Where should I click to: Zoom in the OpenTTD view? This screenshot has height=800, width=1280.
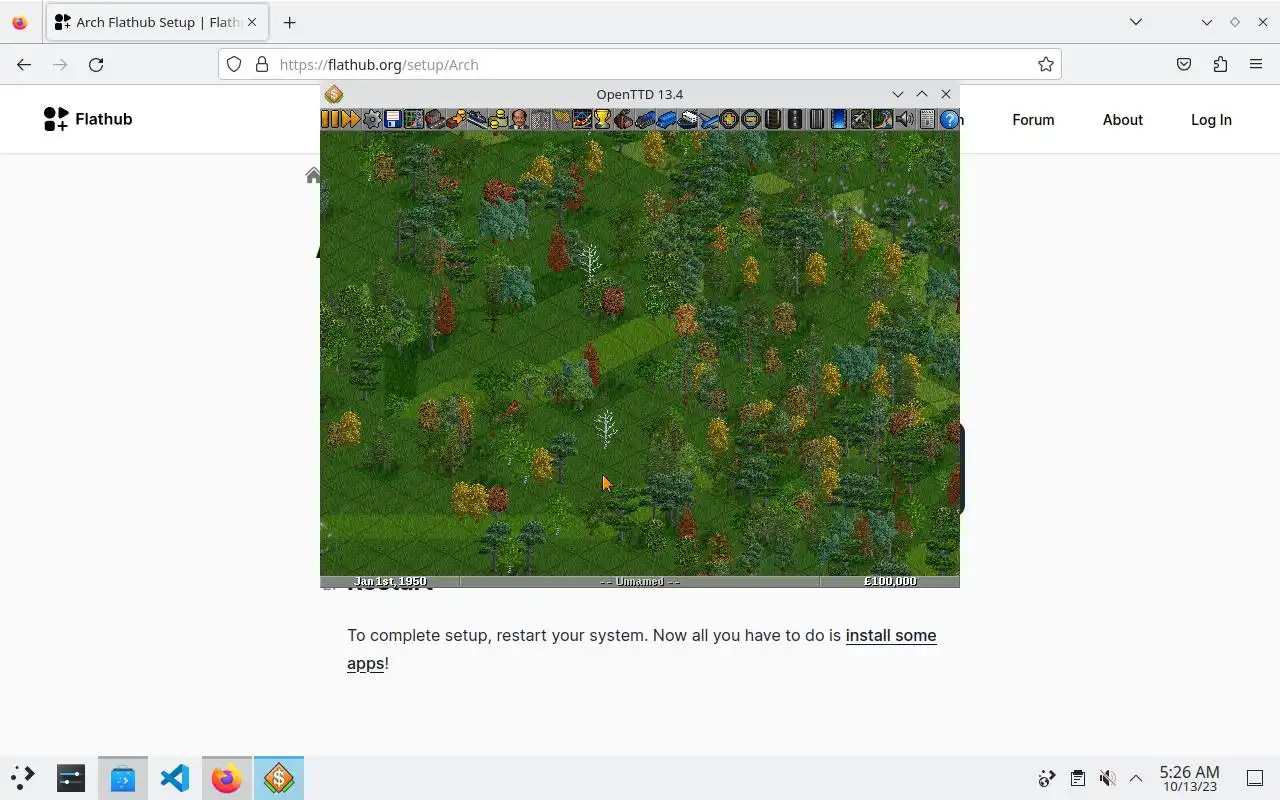tap(729, 120)
